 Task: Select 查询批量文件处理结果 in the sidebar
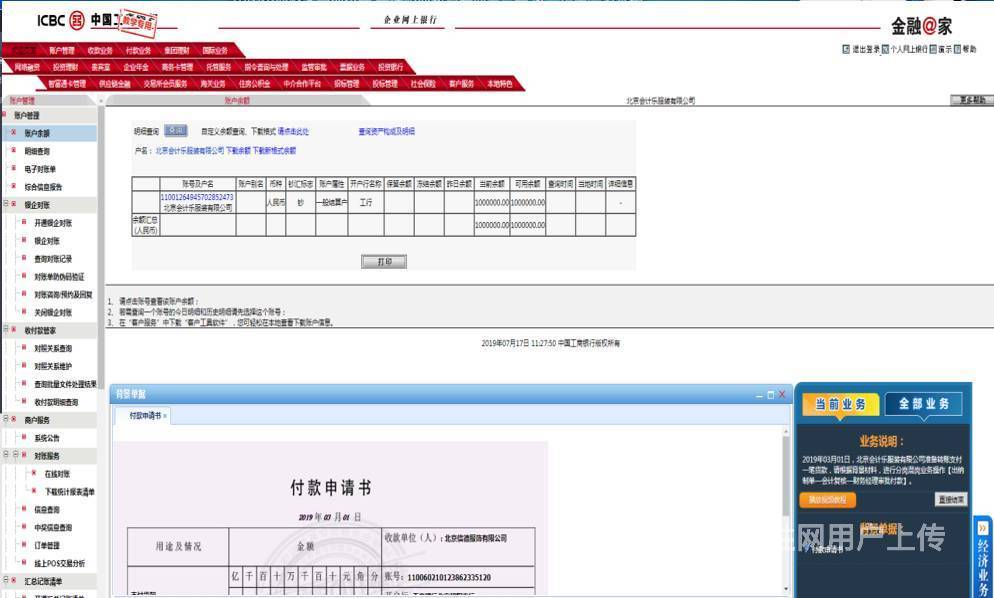coord(65,384)
